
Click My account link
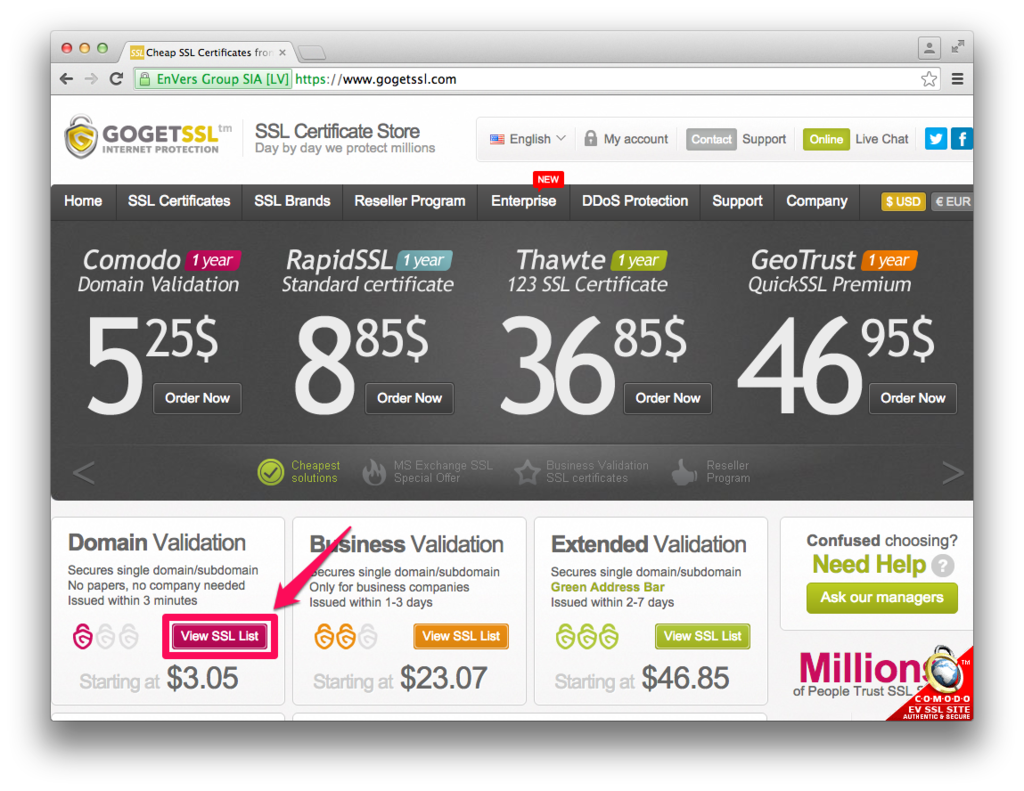[635, 139]
